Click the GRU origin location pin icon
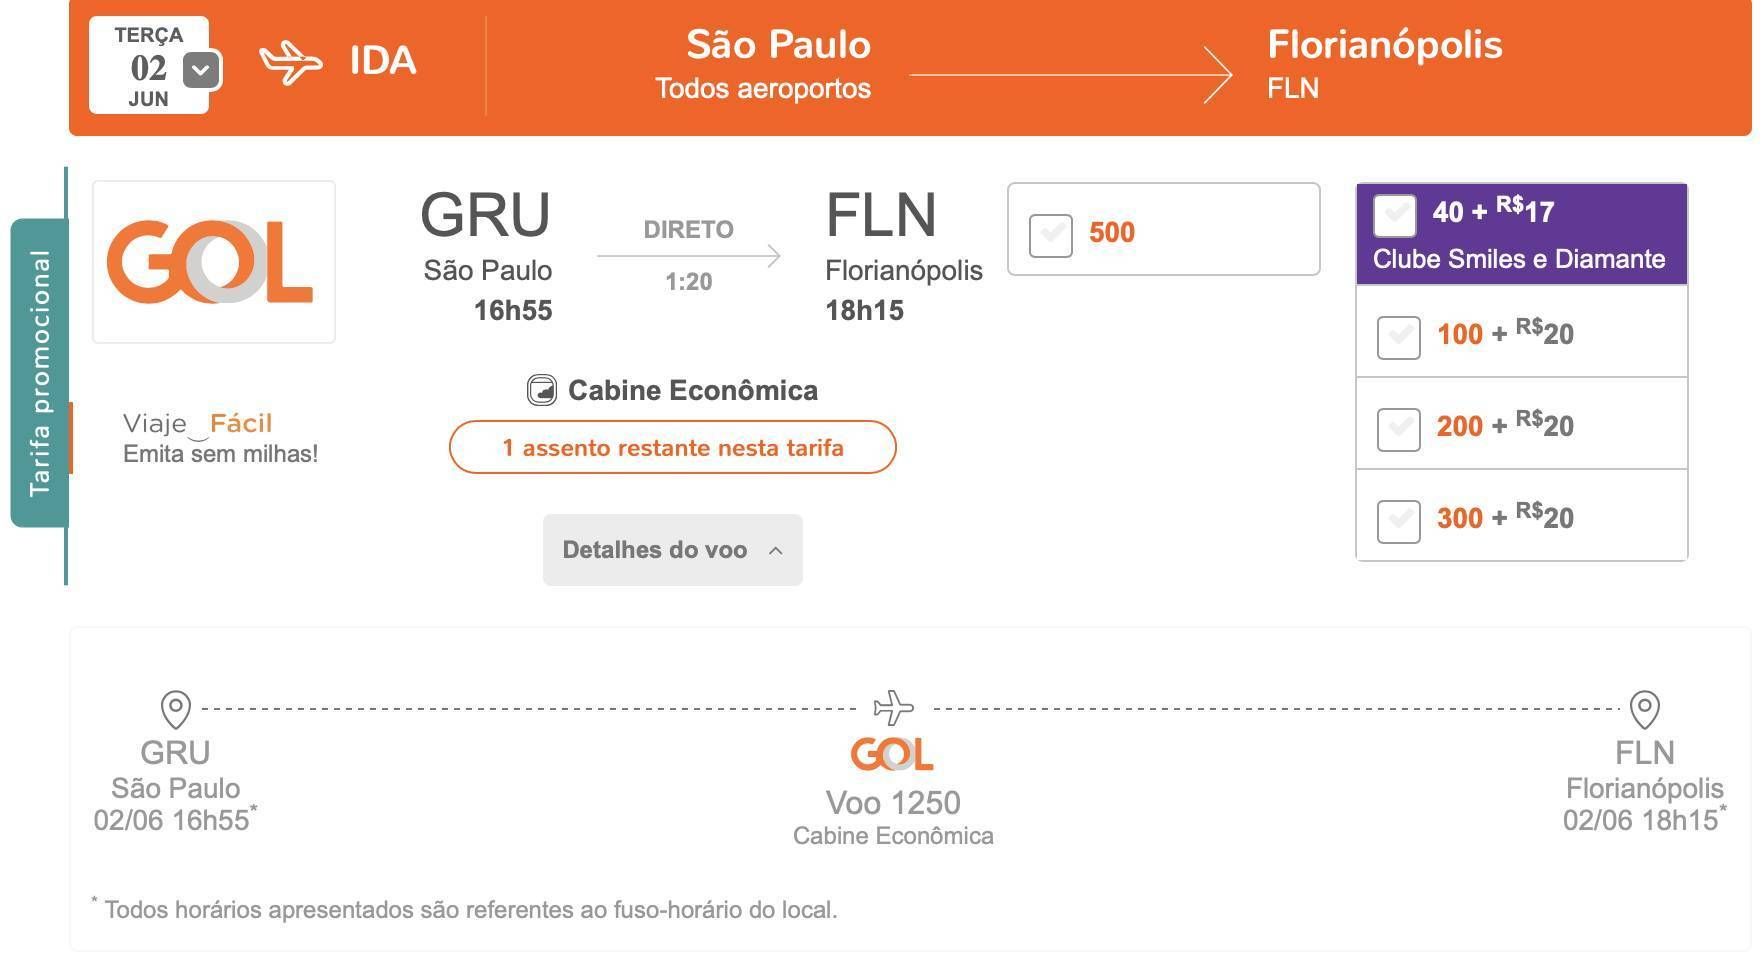This screenshot has width=1762, height=964. (176, 709)
